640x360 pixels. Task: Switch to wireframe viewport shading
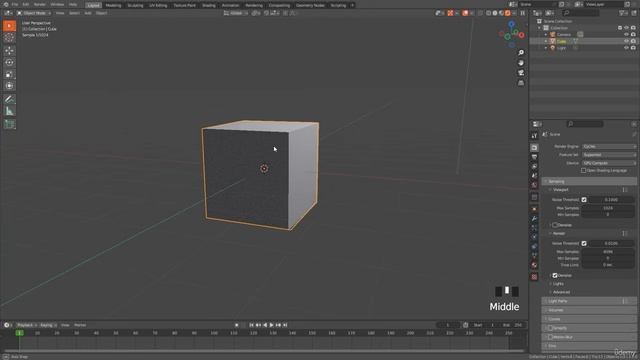pyautogui.click(x=489, y=13)
